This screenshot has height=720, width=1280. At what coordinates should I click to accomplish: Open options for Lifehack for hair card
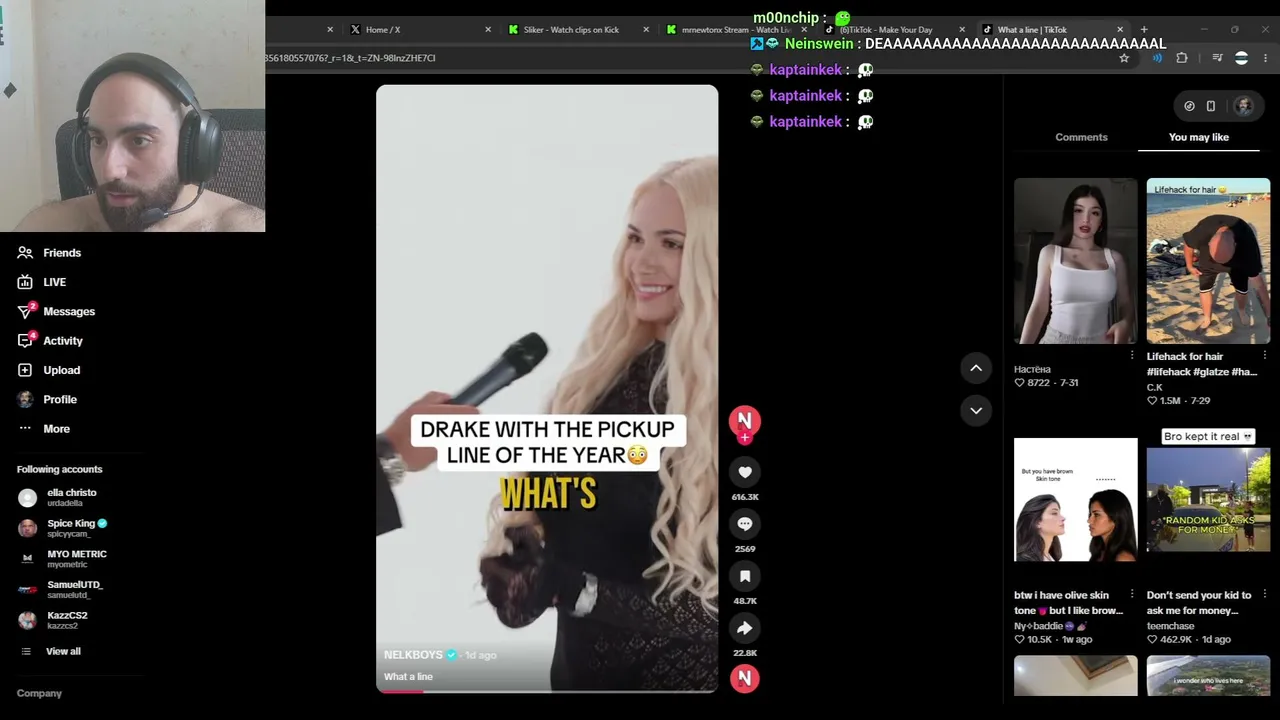point(1265,355)
